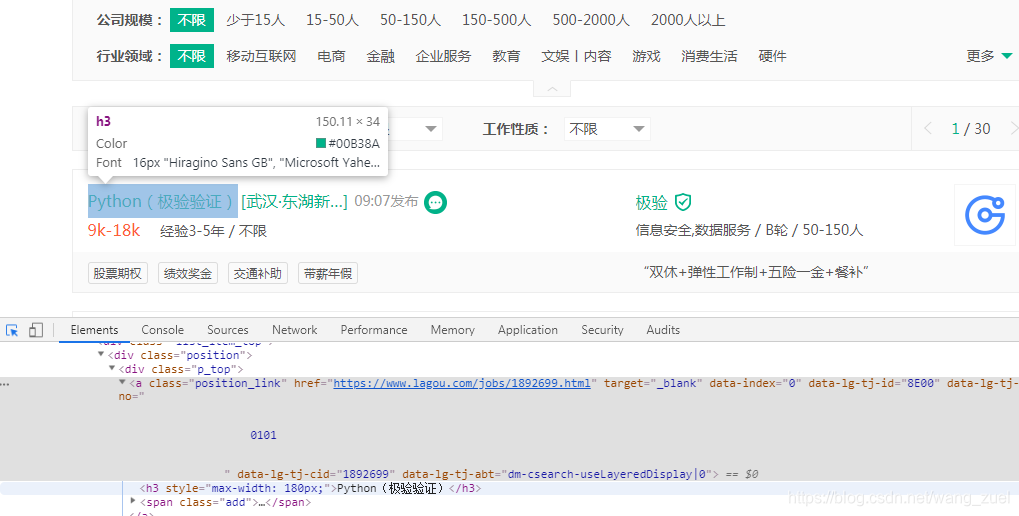Click the #00B38A color swatch in tooltip
Viewport: 1019px width, 516px height.
tap(321, 144)
